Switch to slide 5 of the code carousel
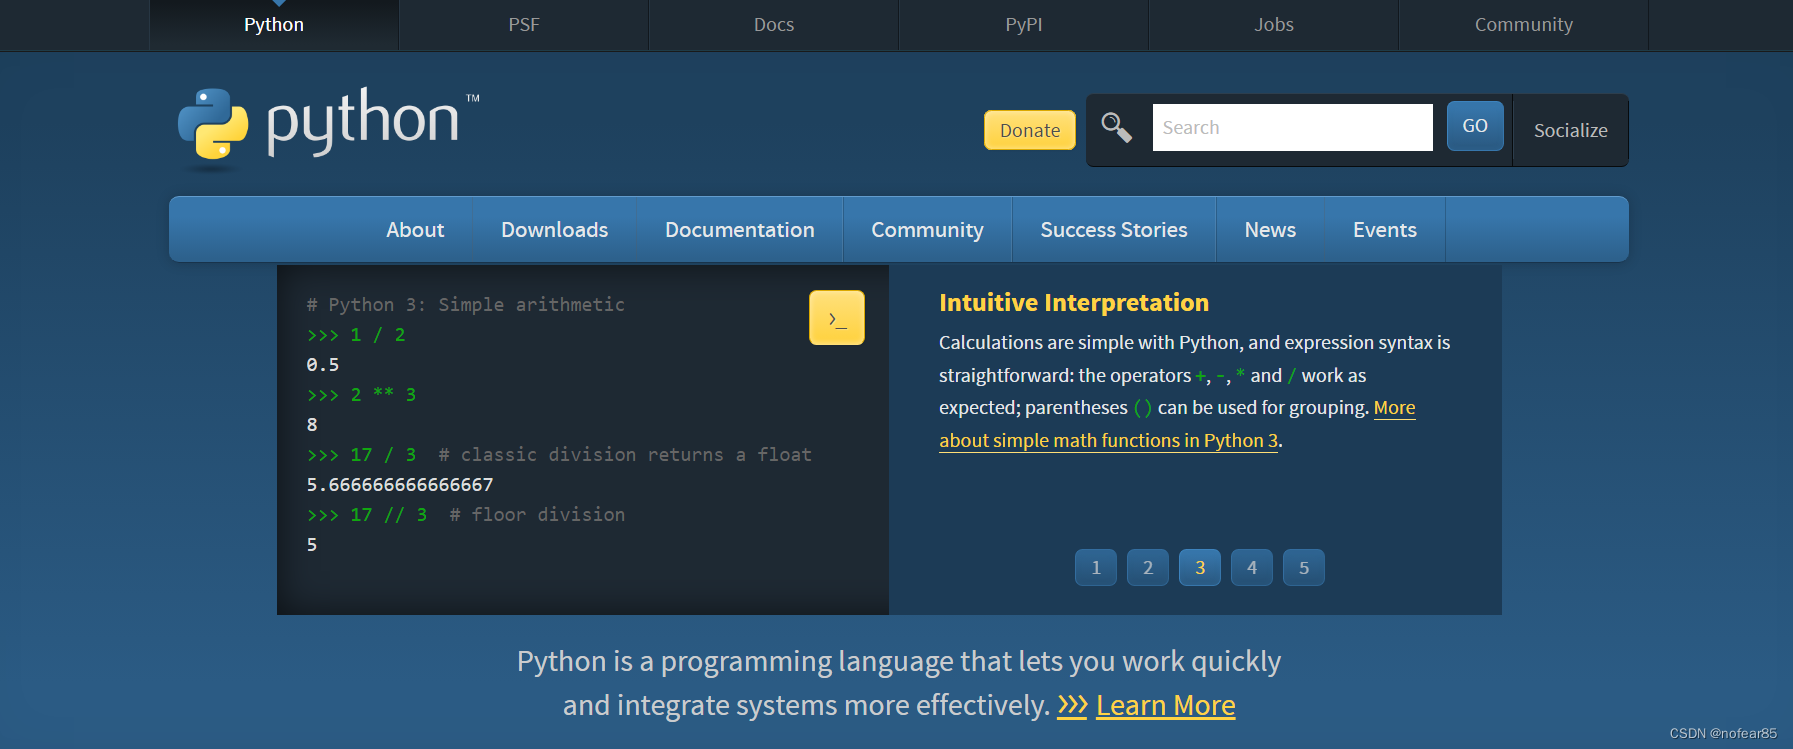Viewport: 1793px width, 749px height. 1304,567
